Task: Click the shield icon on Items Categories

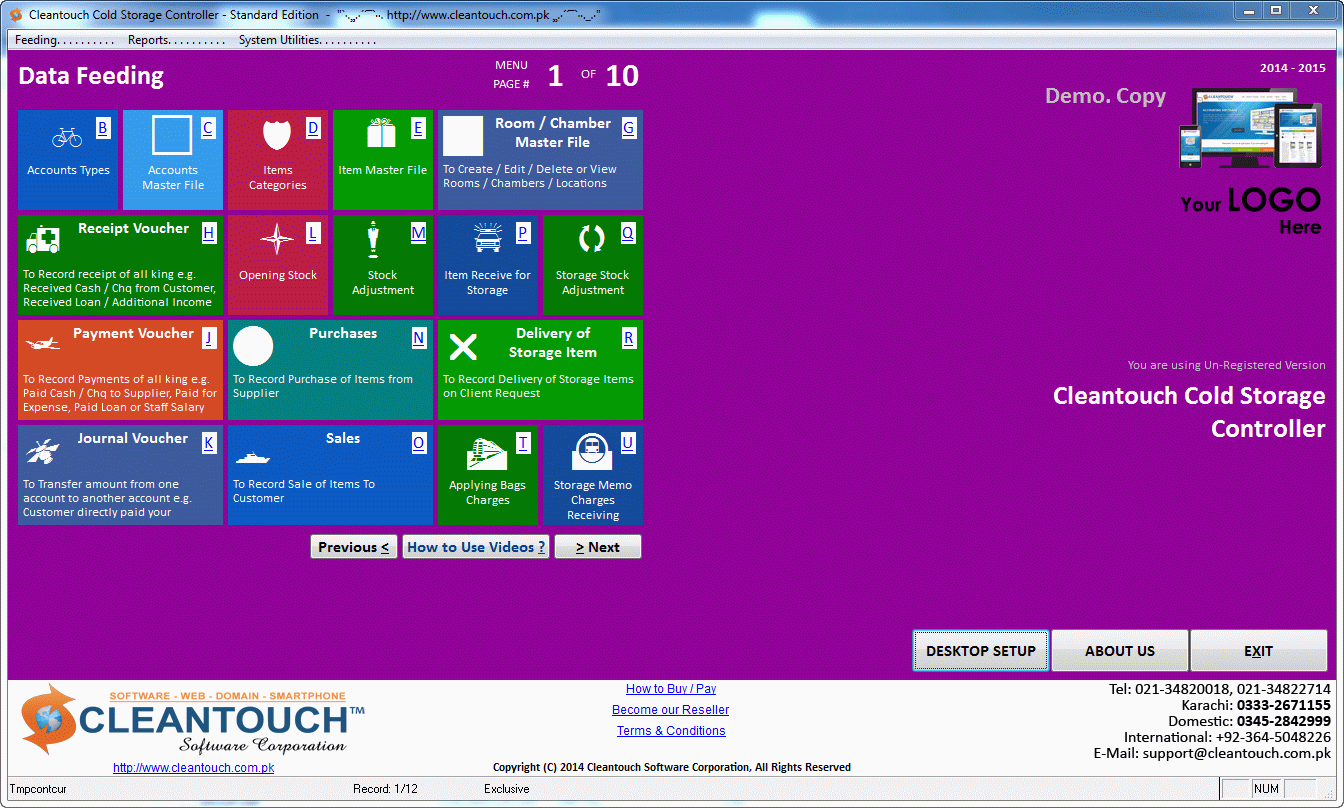Action: [x=277, y=135]
